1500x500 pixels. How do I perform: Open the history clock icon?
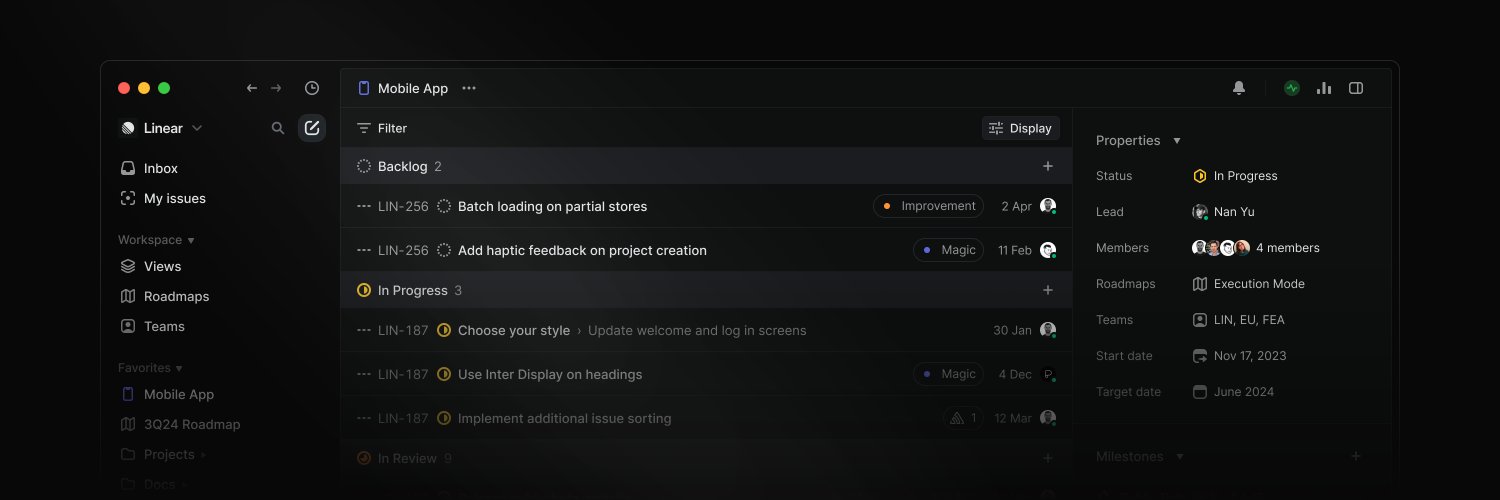312,88
